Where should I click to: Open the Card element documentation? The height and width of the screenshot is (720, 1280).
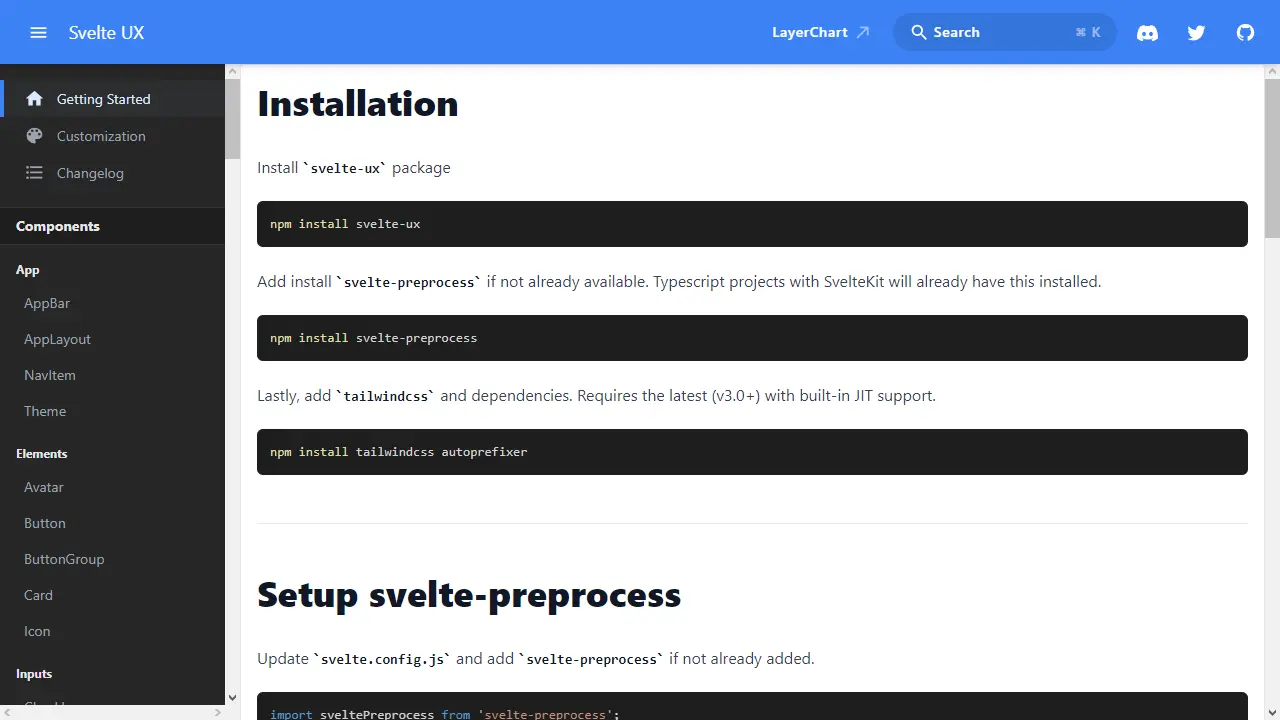[x=38, y=595]
